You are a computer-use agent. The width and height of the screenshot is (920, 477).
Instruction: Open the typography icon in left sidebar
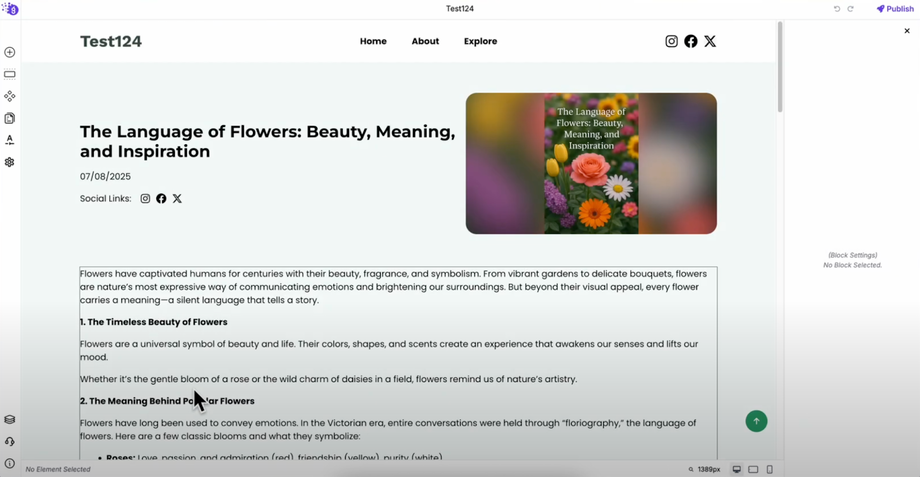tap(9, 140)
